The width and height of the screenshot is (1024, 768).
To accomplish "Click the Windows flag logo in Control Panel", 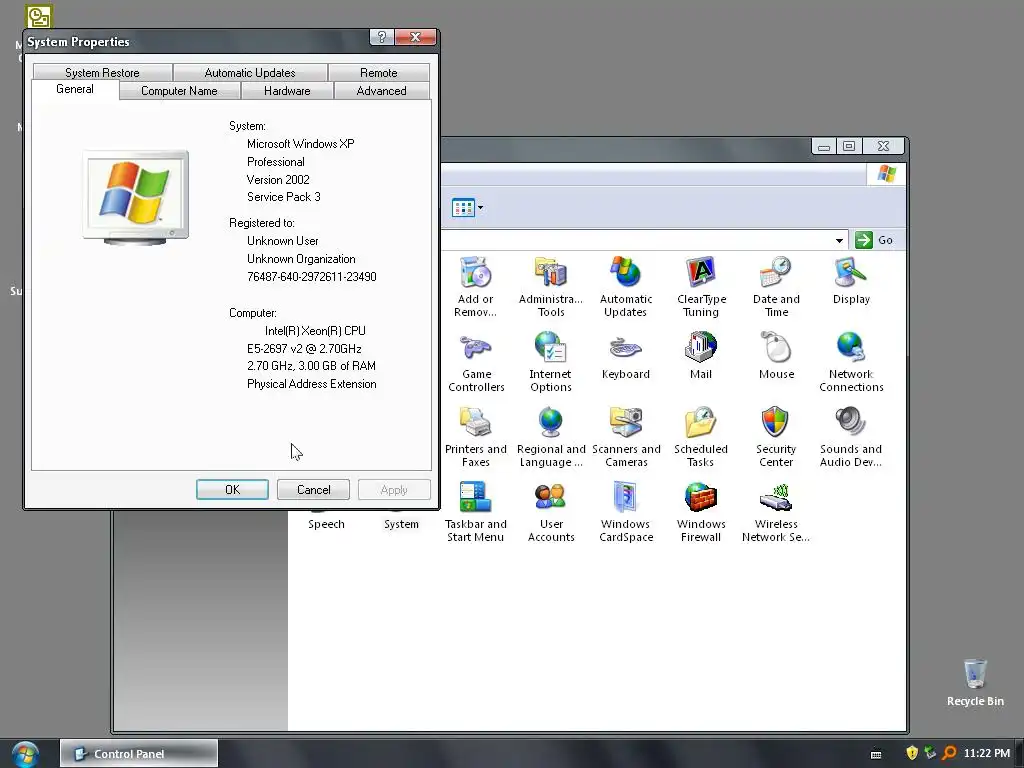I will point(886,174).
